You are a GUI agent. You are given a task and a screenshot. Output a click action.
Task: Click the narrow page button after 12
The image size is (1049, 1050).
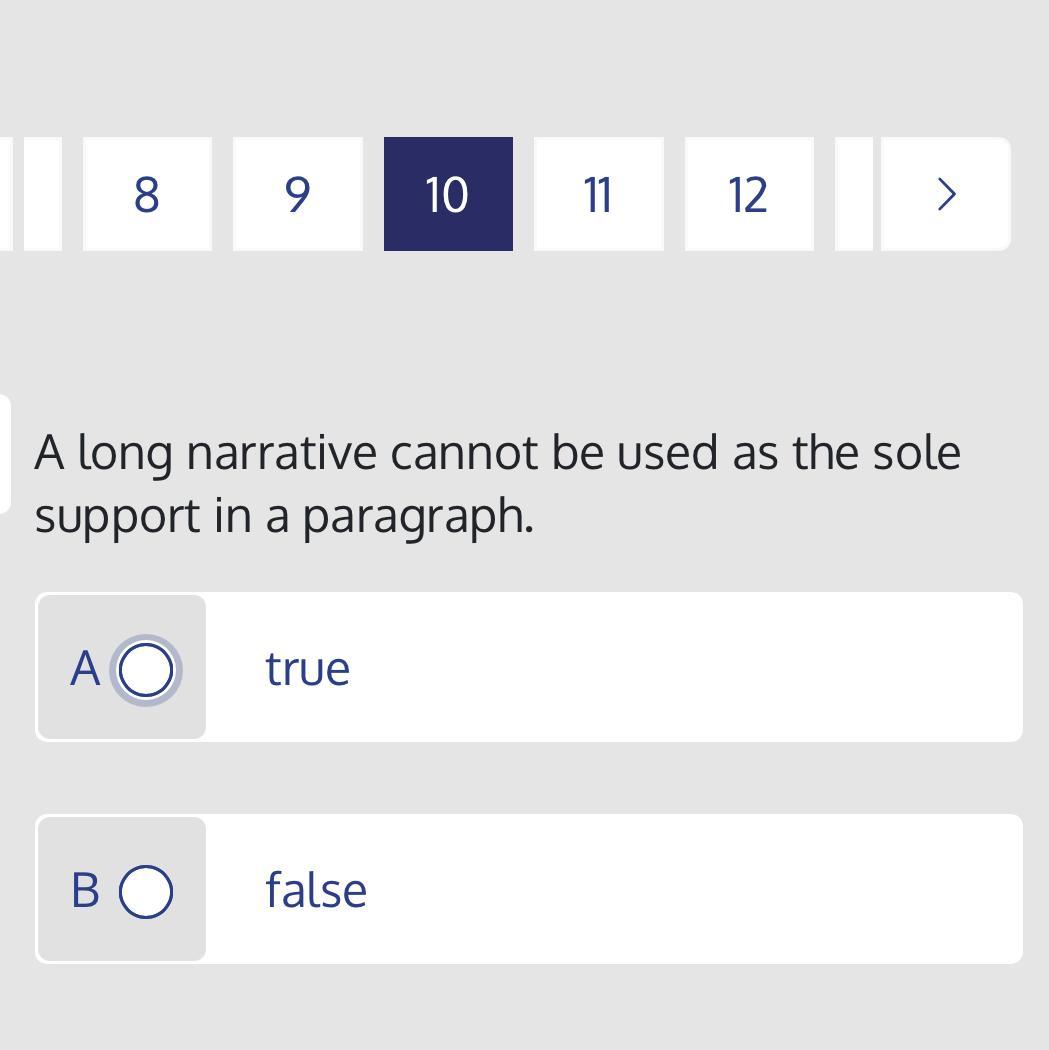point(853,194)
